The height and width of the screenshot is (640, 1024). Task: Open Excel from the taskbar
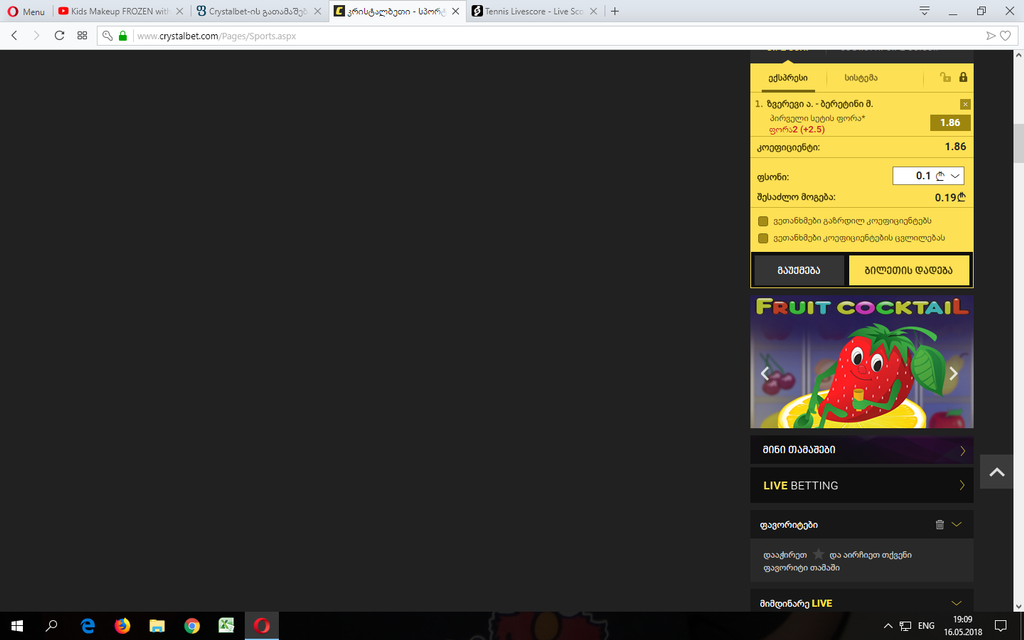226,626
